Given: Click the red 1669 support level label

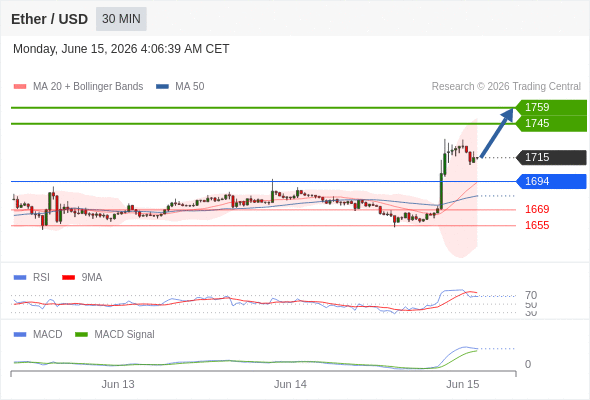Looking at the screenshot, I should pos(537,209).
